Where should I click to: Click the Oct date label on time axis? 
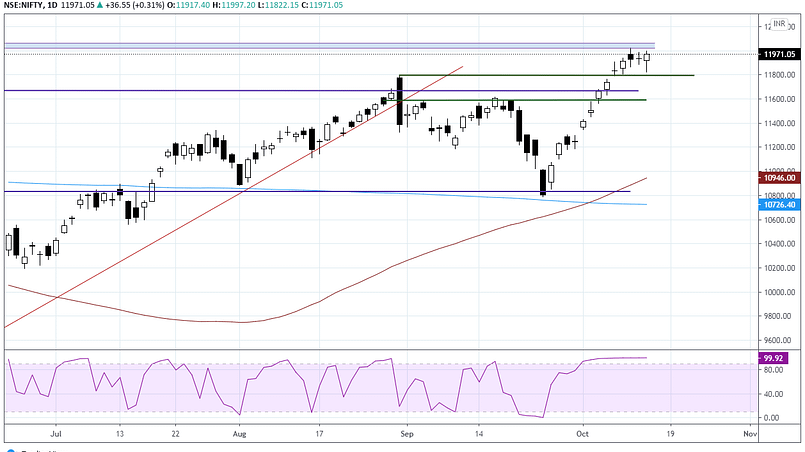click(582, 434)
